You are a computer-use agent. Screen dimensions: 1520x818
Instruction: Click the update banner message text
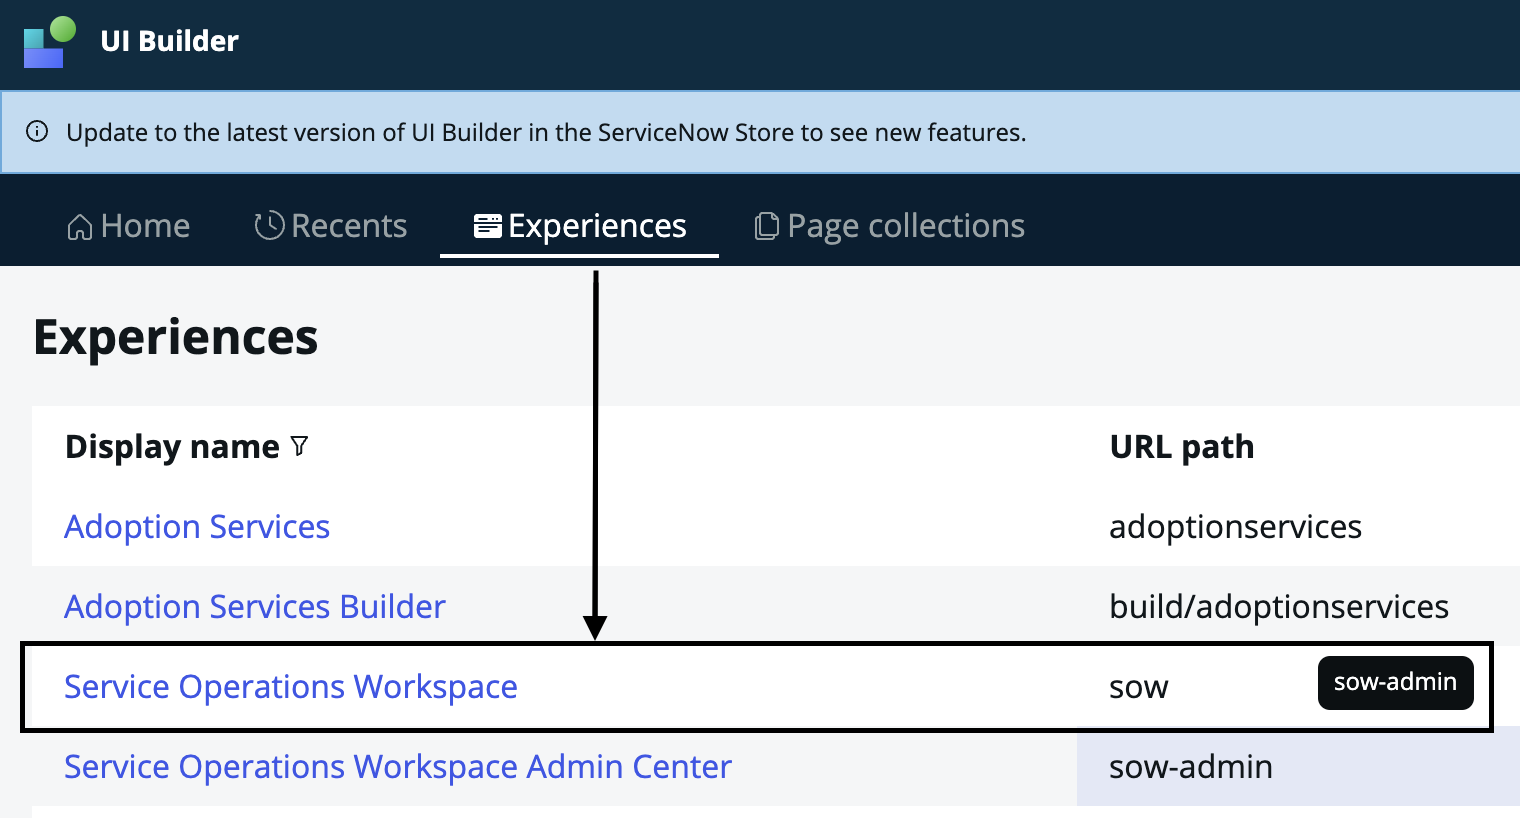pos(546,132)
